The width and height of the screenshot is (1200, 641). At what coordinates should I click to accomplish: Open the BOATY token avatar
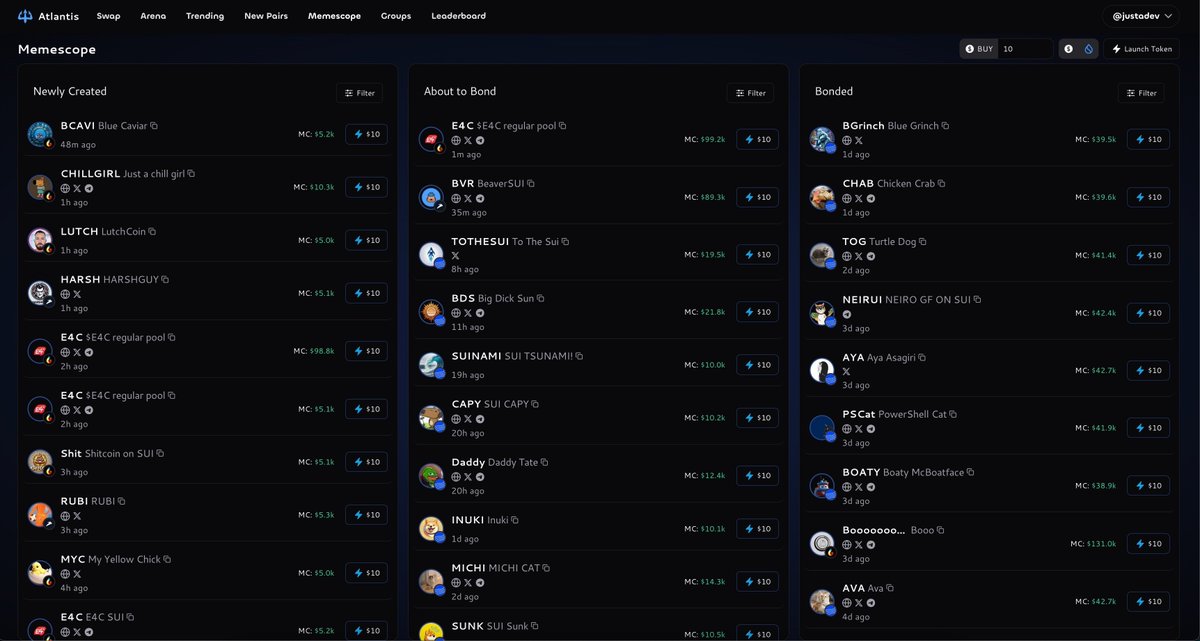click(x=822, y=485)
